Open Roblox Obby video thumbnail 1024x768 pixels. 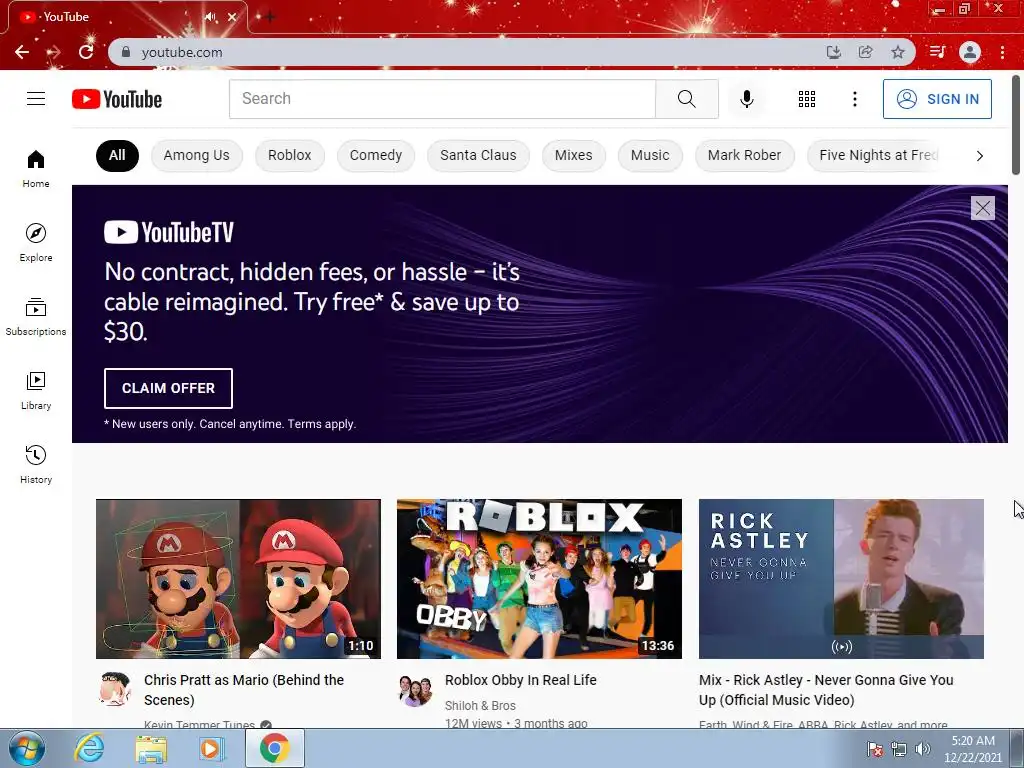[x=539, y=579]
